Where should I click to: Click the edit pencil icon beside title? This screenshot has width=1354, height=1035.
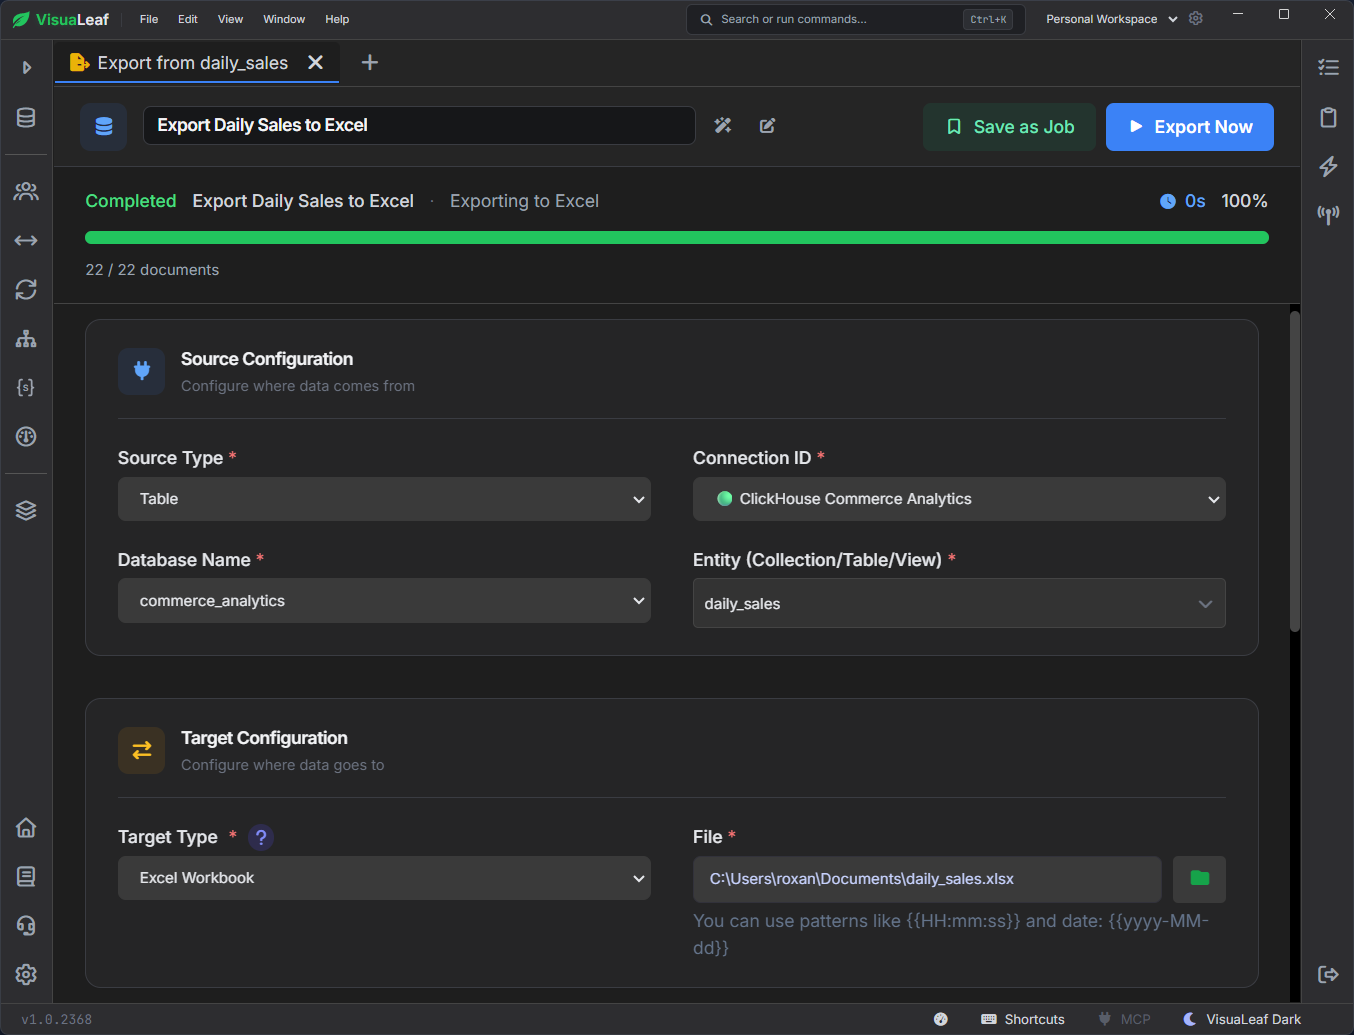coord(767,125)
